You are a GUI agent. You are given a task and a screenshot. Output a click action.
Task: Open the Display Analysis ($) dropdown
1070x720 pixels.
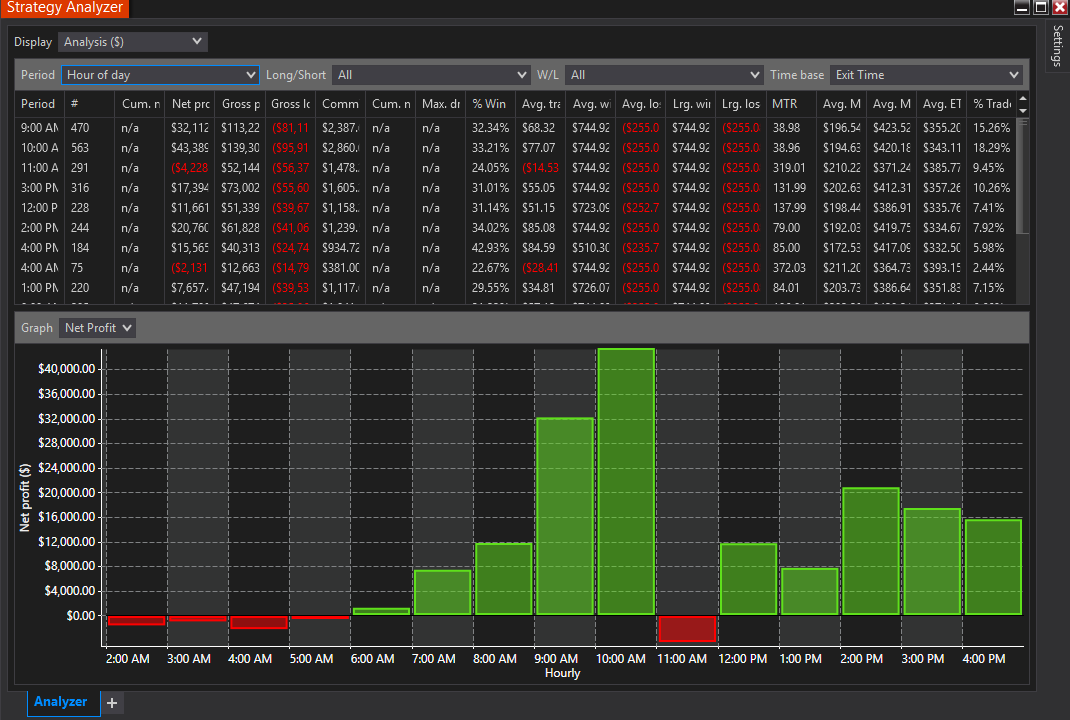(132, 42)
